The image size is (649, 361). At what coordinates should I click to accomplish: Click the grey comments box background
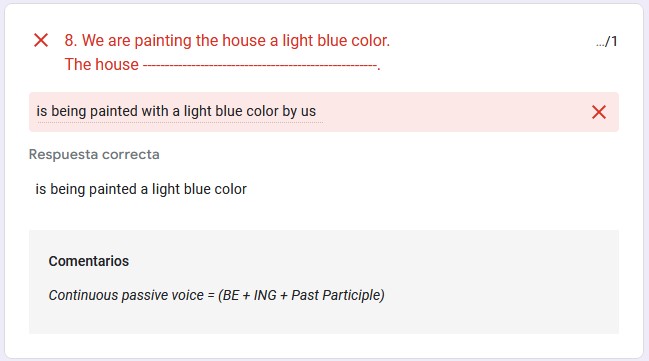[324, 282]
